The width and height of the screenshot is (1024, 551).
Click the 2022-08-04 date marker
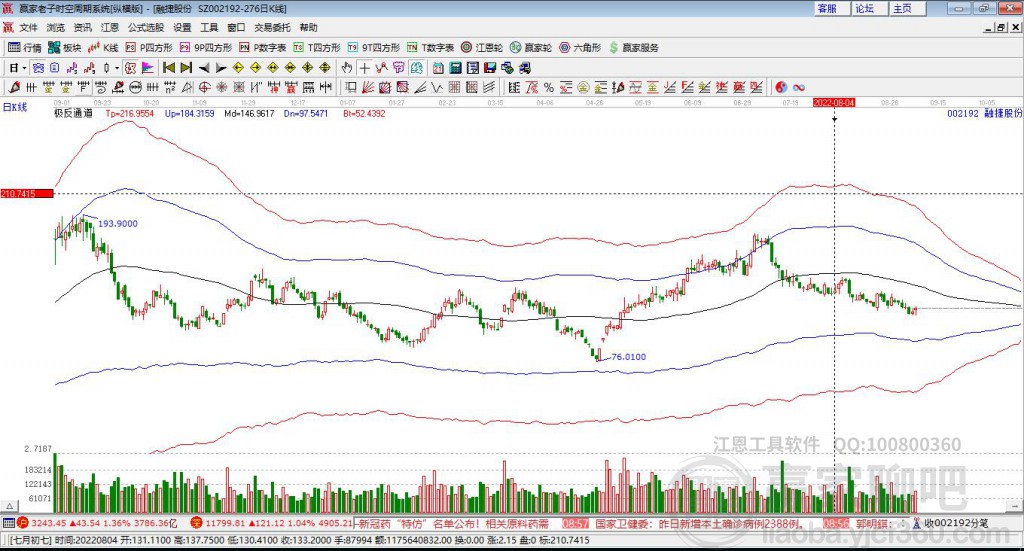[x=834, y=102]
